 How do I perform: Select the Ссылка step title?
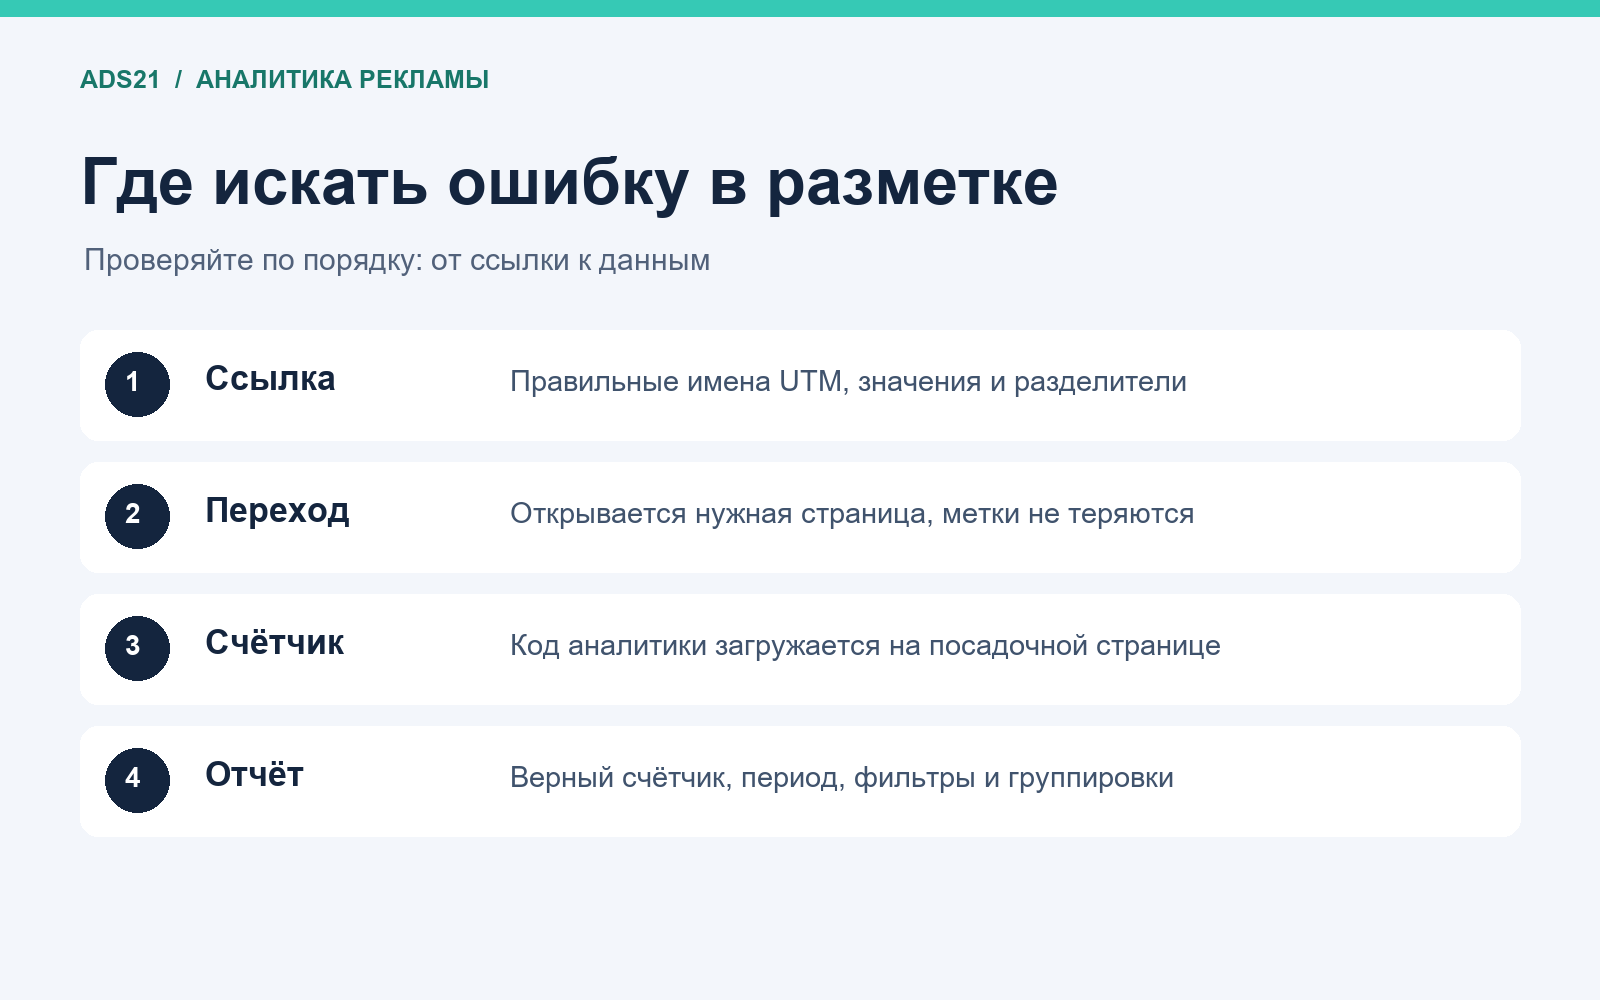[270, 379]
